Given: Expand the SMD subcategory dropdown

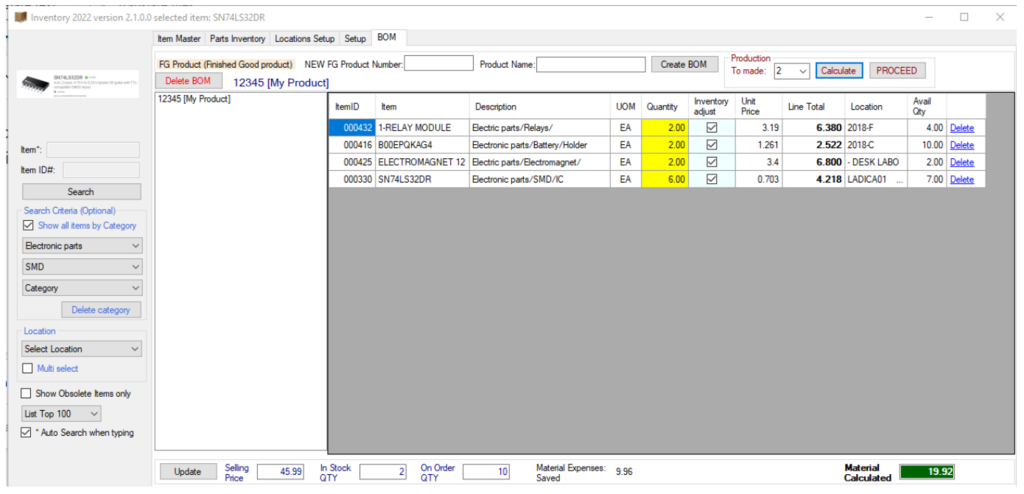Looking at the screenshot, I should click(82, 267).
